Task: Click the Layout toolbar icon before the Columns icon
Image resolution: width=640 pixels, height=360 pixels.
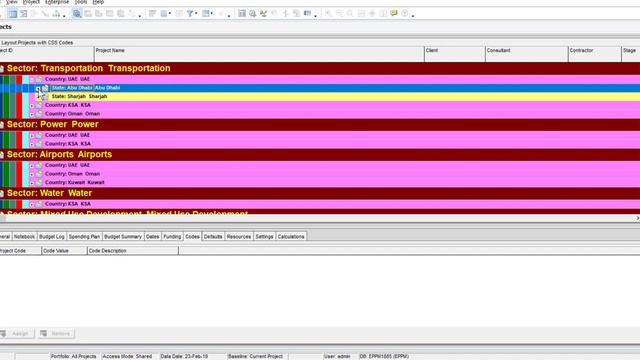Action: pos(152,13)
